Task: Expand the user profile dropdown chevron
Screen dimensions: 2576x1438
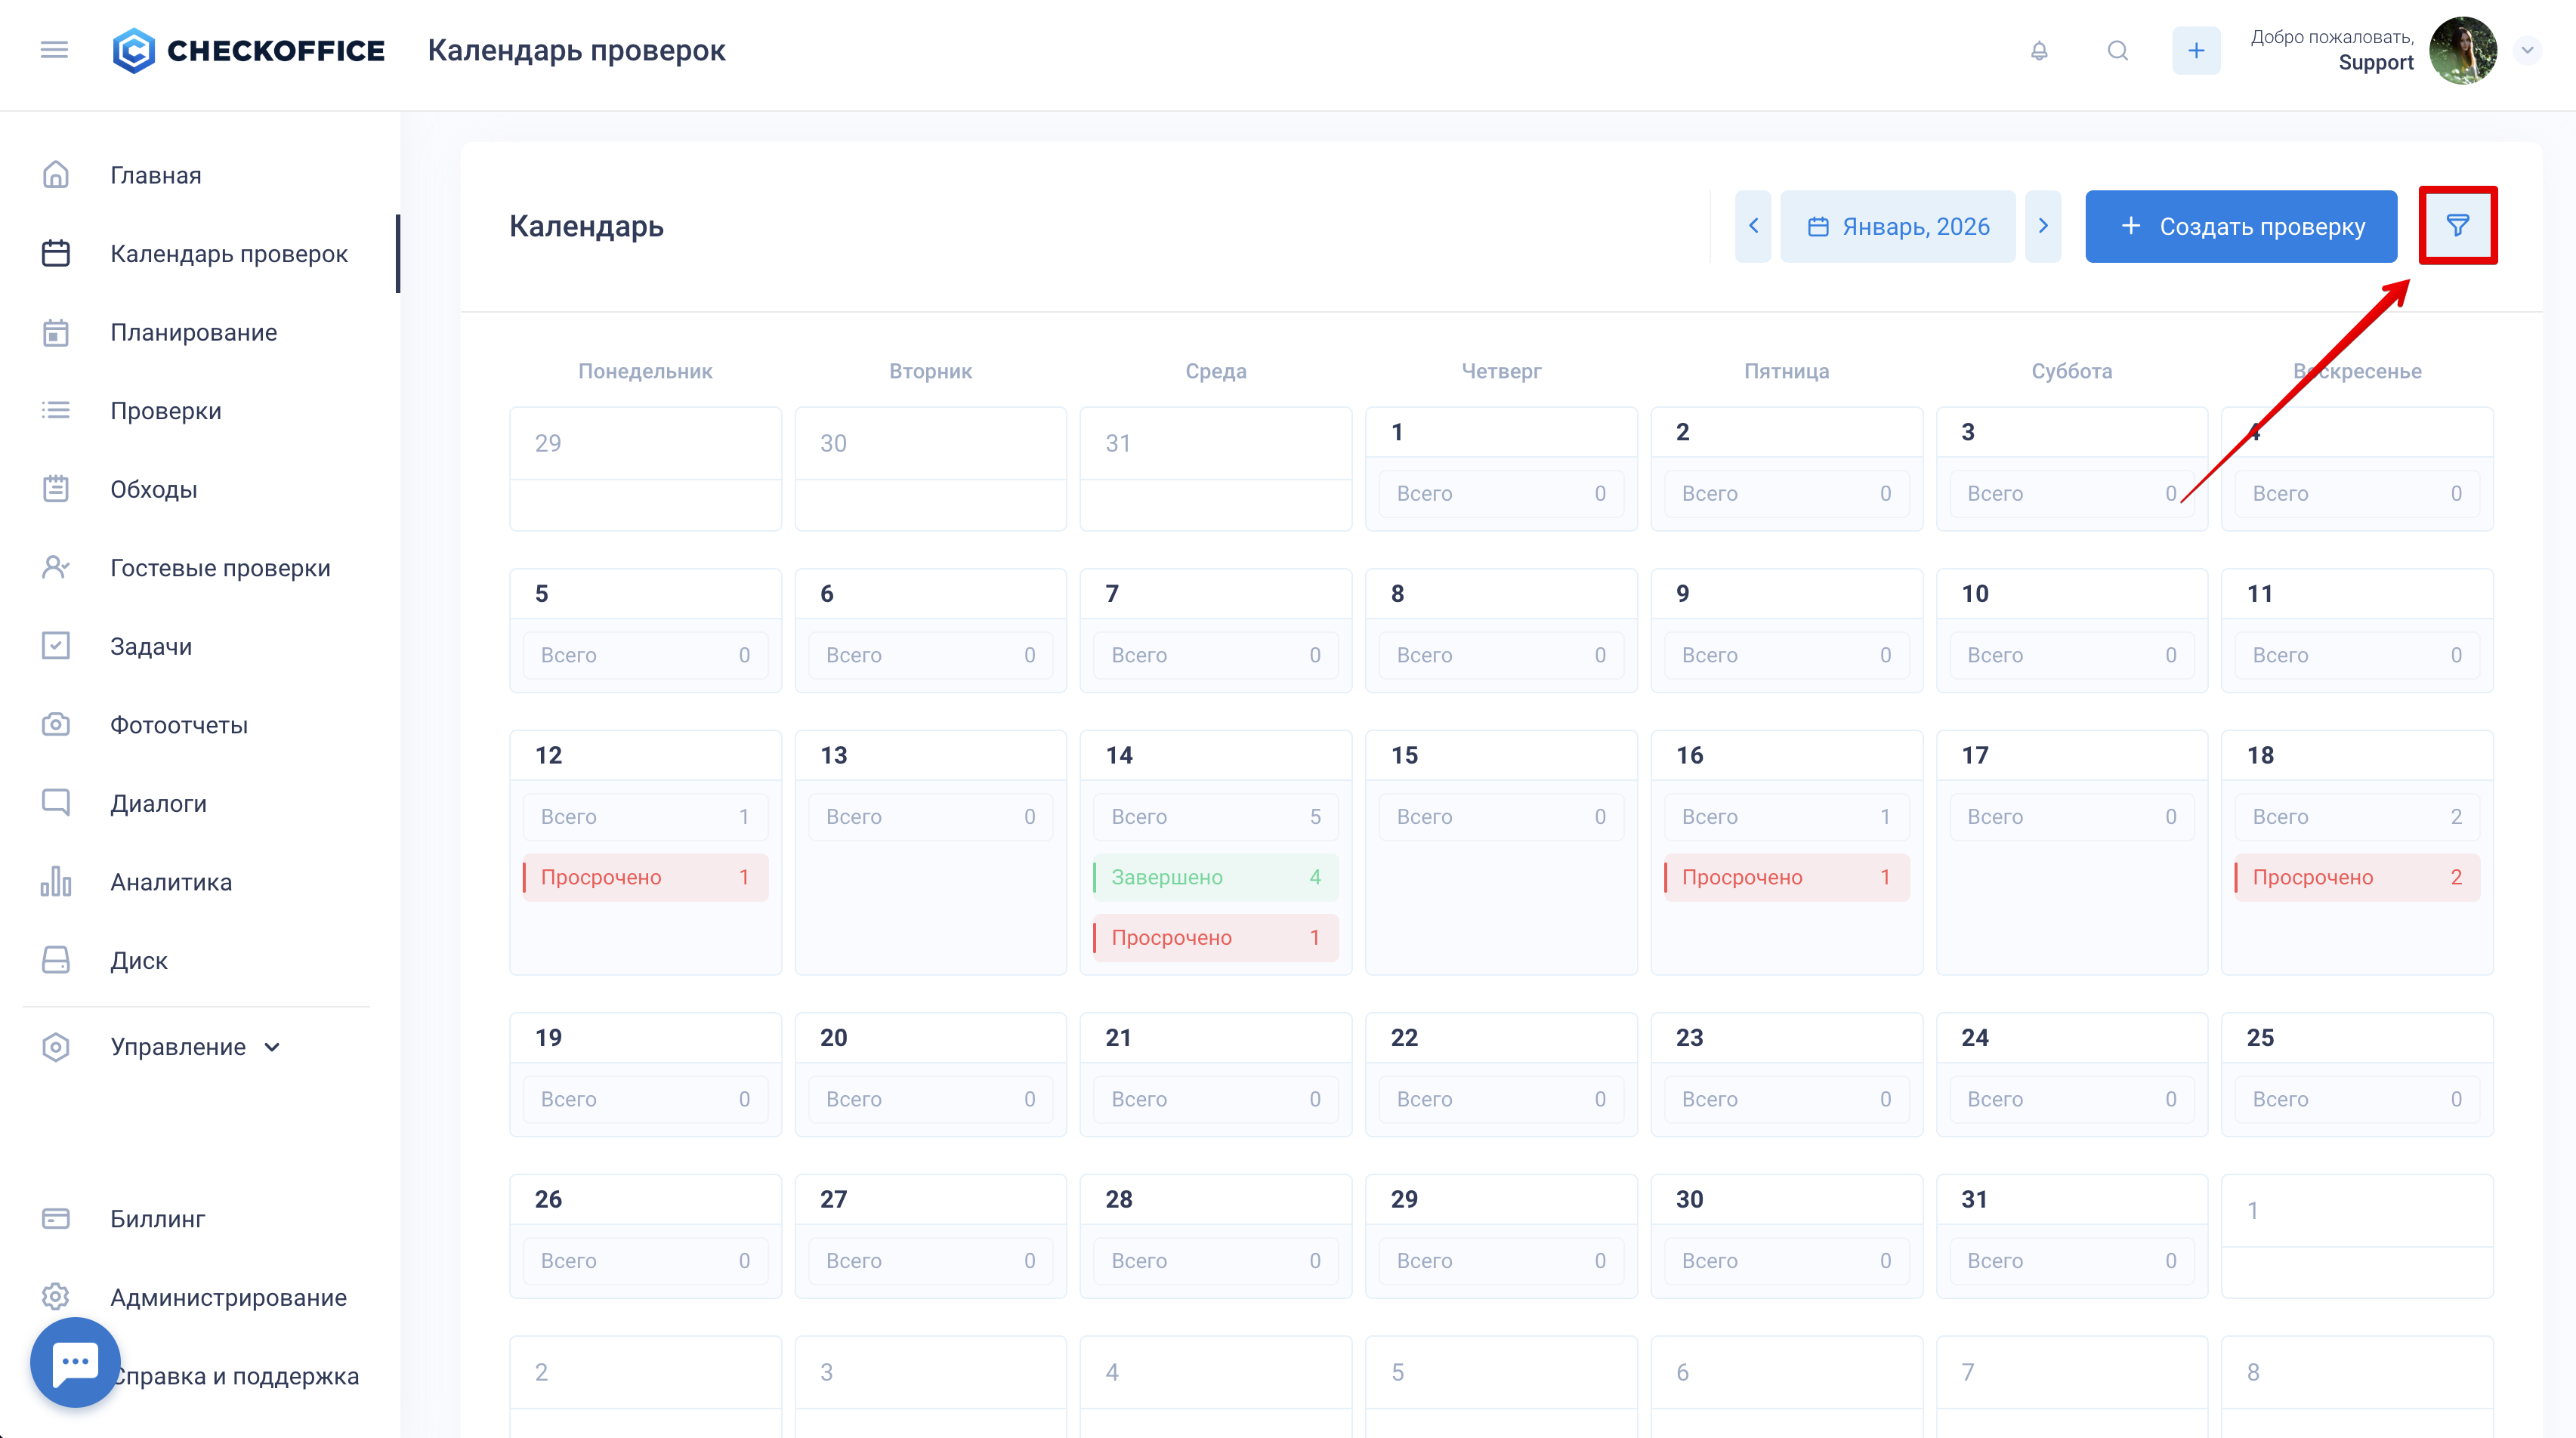Action: (2527, 51)
